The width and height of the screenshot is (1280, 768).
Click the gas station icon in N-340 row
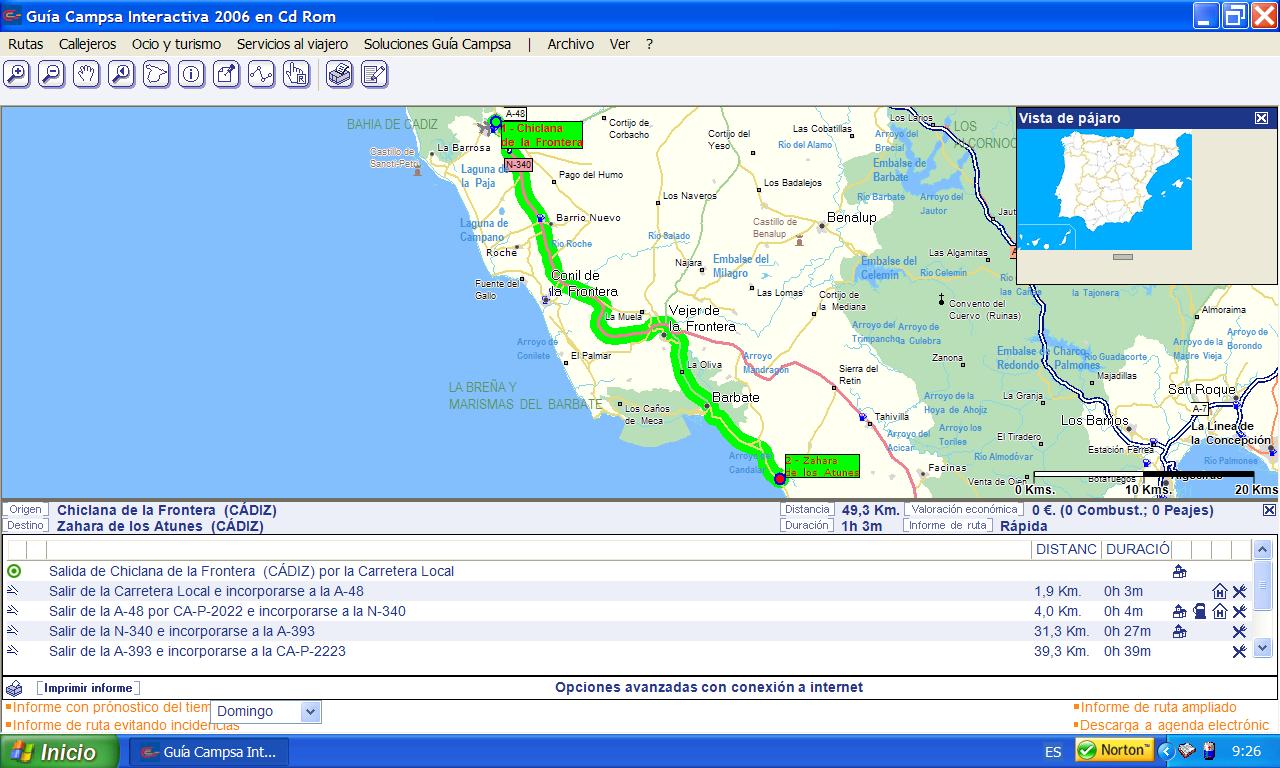click(x=1199, y=611)
